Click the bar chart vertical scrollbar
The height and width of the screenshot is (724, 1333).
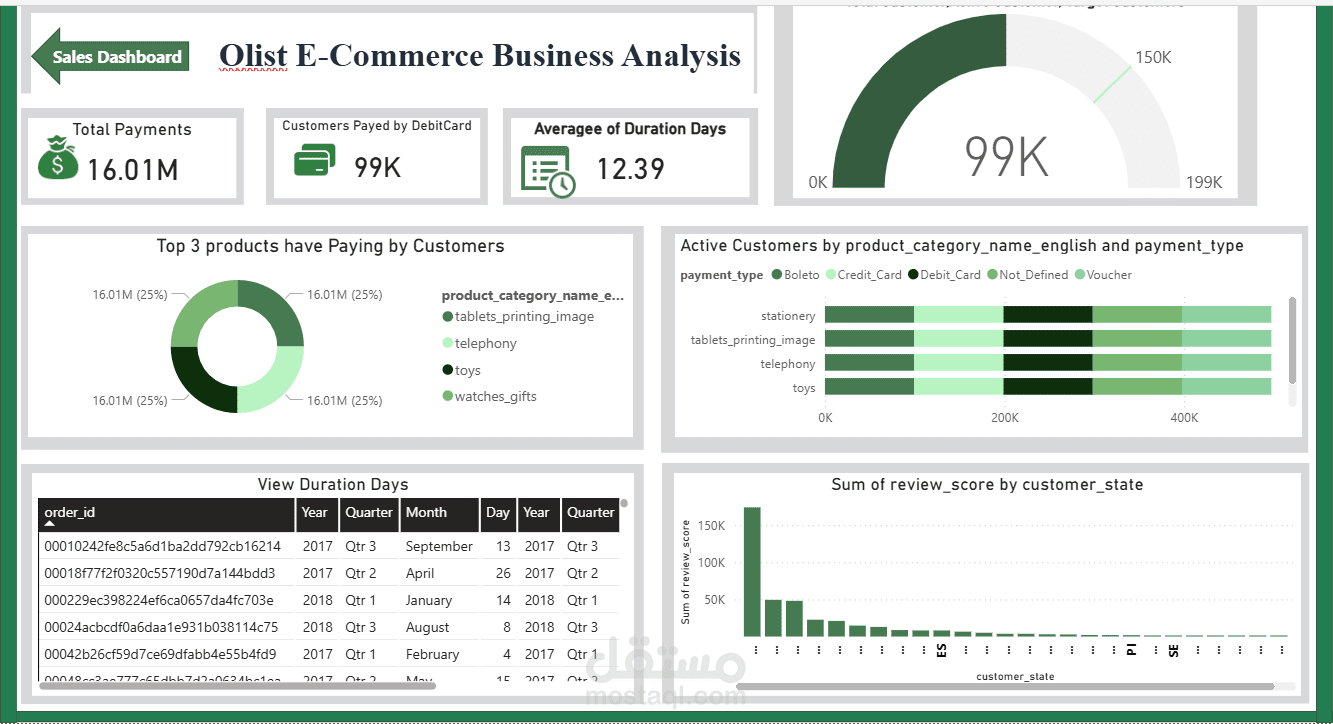click(1292, 340)
